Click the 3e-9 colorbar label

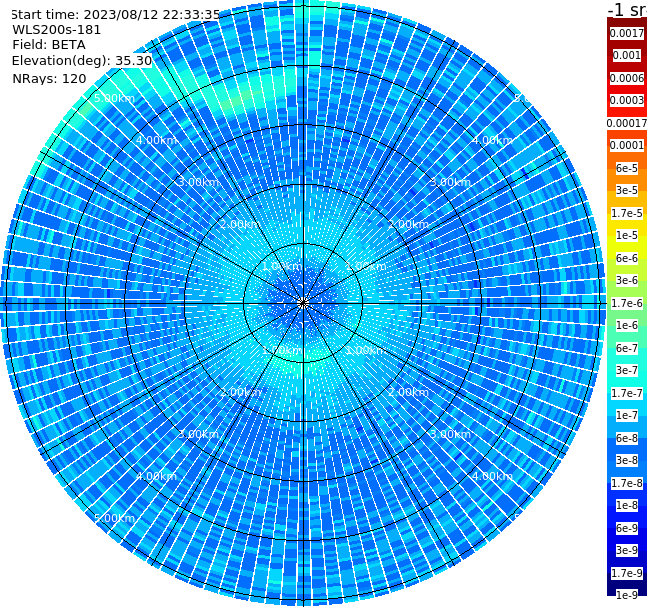(x=627, y=550)
